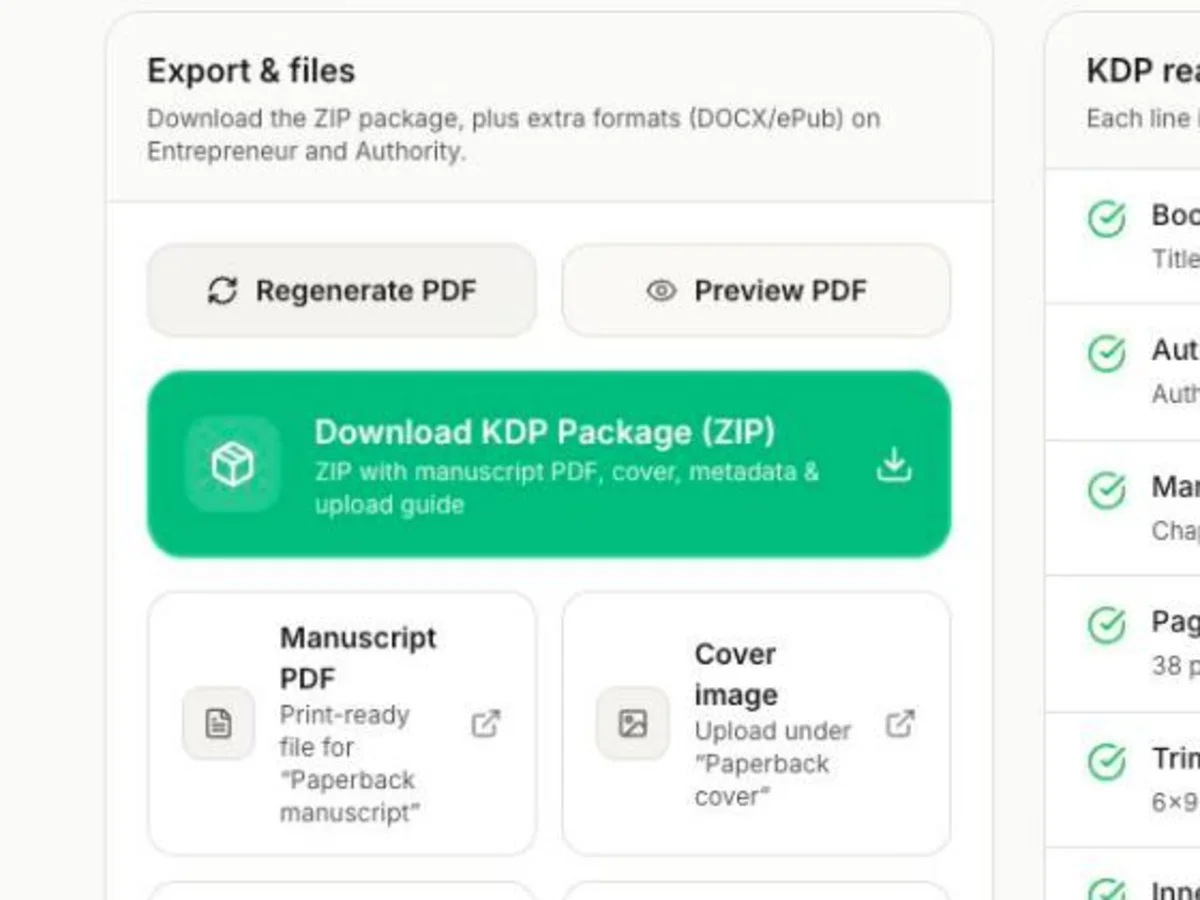Open the Cover image card
Viewport: 1200px width, 900px height.
coord(756,723)
